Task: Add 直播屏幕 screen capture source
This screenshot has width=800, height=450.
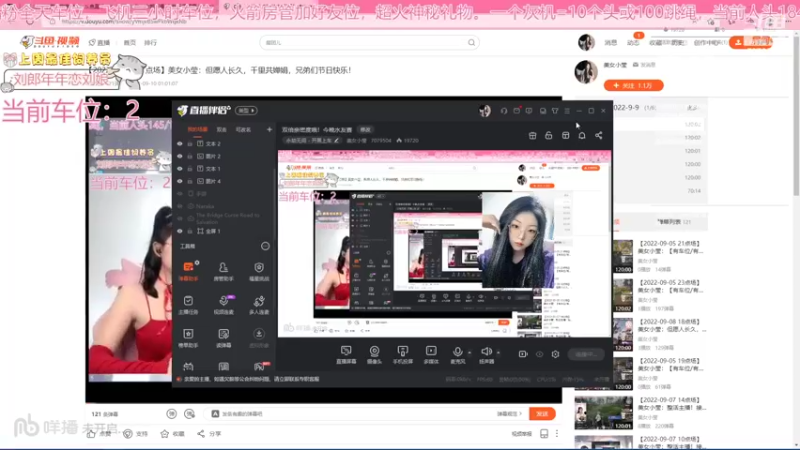Action: [x=346, y=355]
